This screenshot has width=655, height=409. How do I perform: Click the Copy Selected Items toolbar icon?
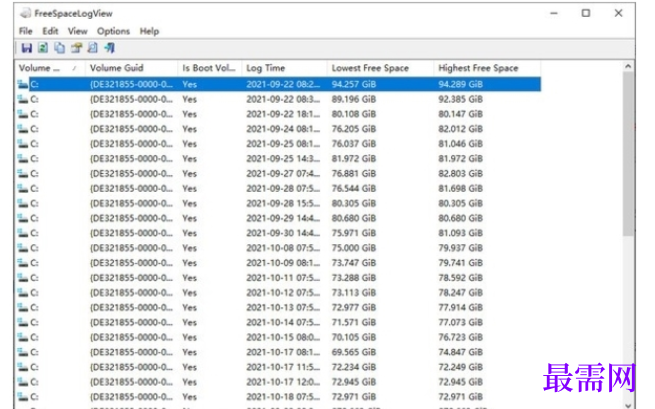[60, 48]
